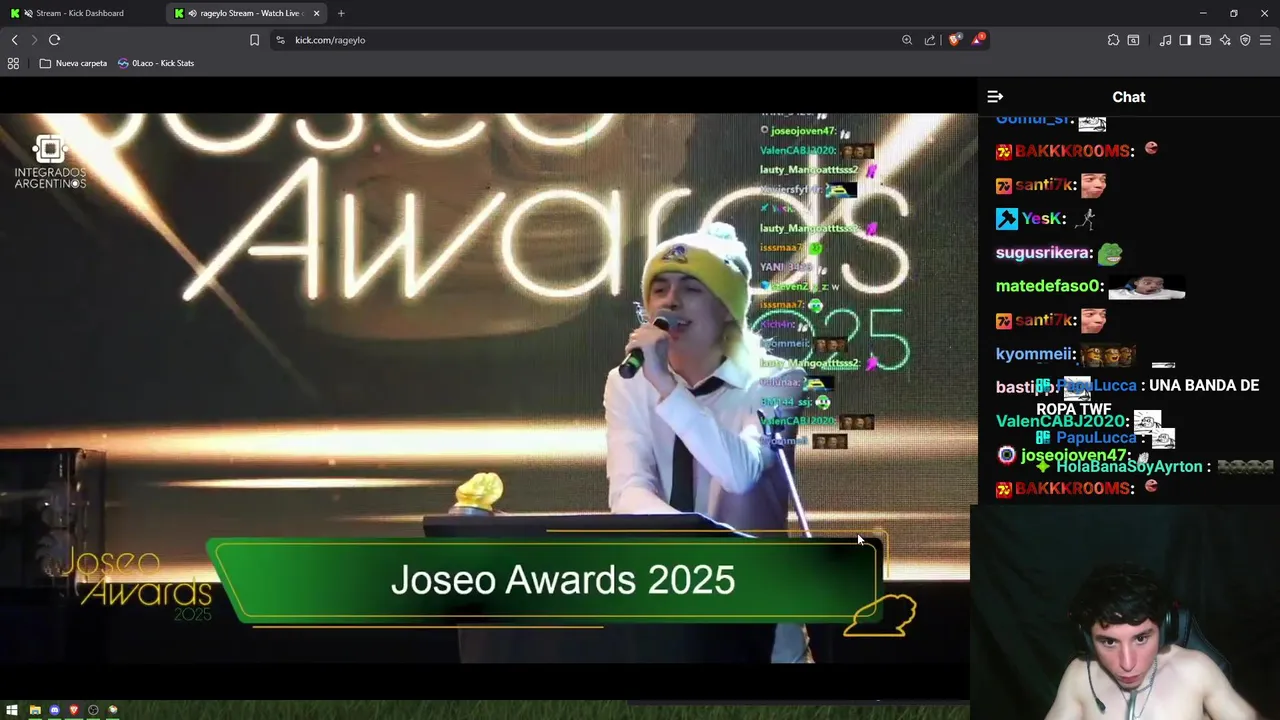Open the Brave Wallet icon
This screenshot has height=720, width=1280.
tap(1205, 40)
